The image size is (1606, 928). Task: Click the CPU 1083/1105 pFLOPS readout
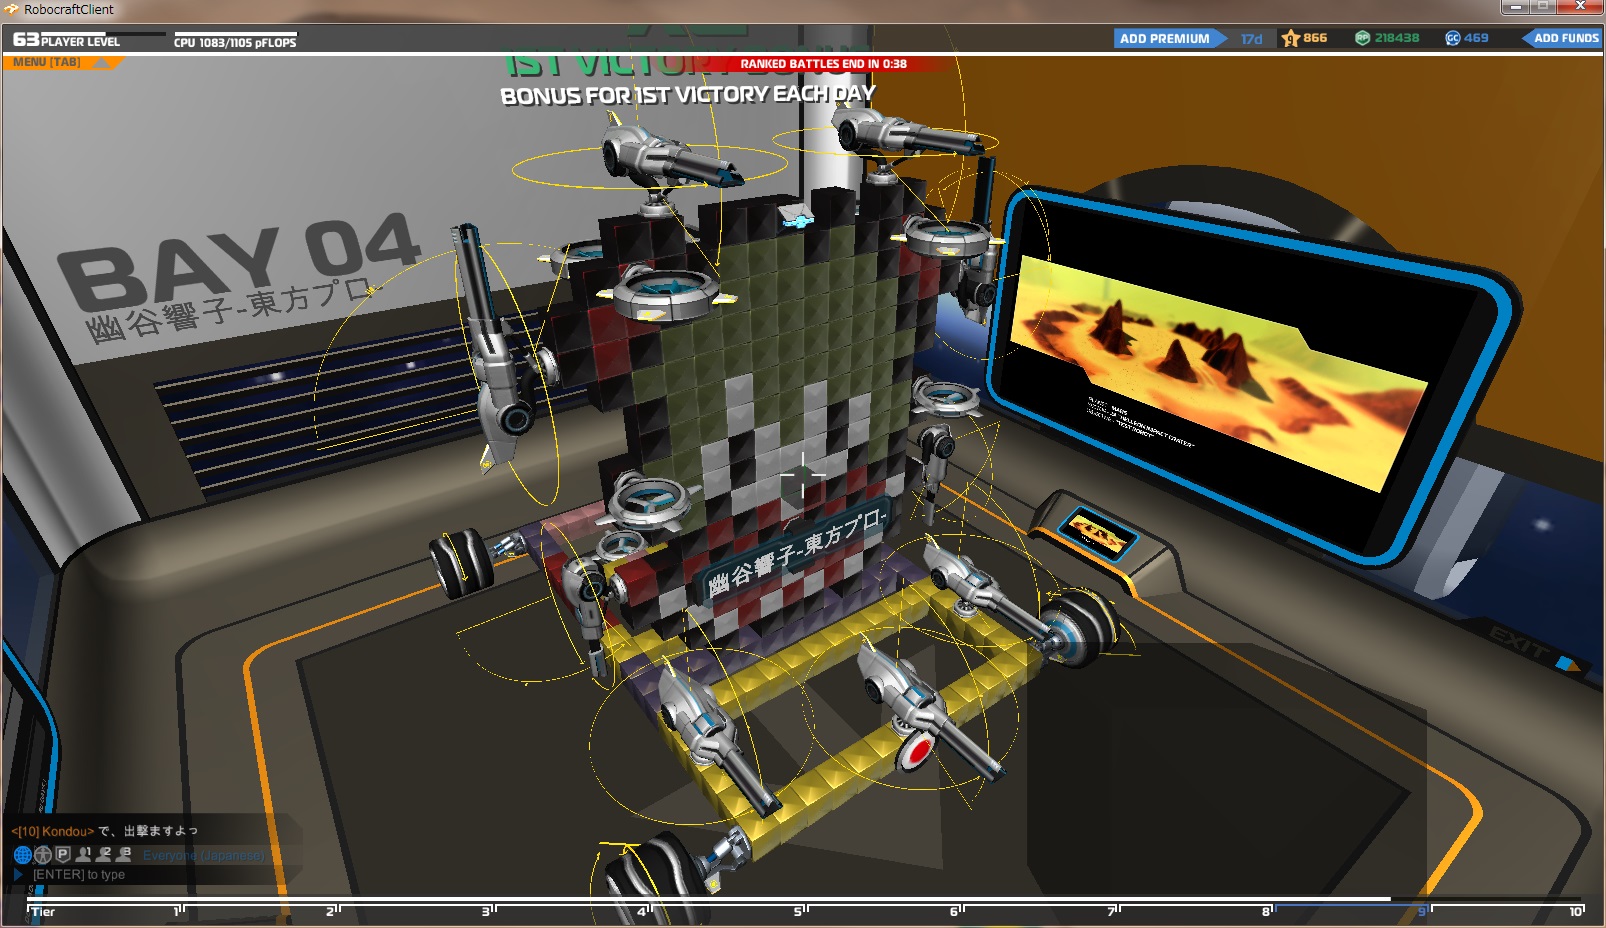point(235,43)
